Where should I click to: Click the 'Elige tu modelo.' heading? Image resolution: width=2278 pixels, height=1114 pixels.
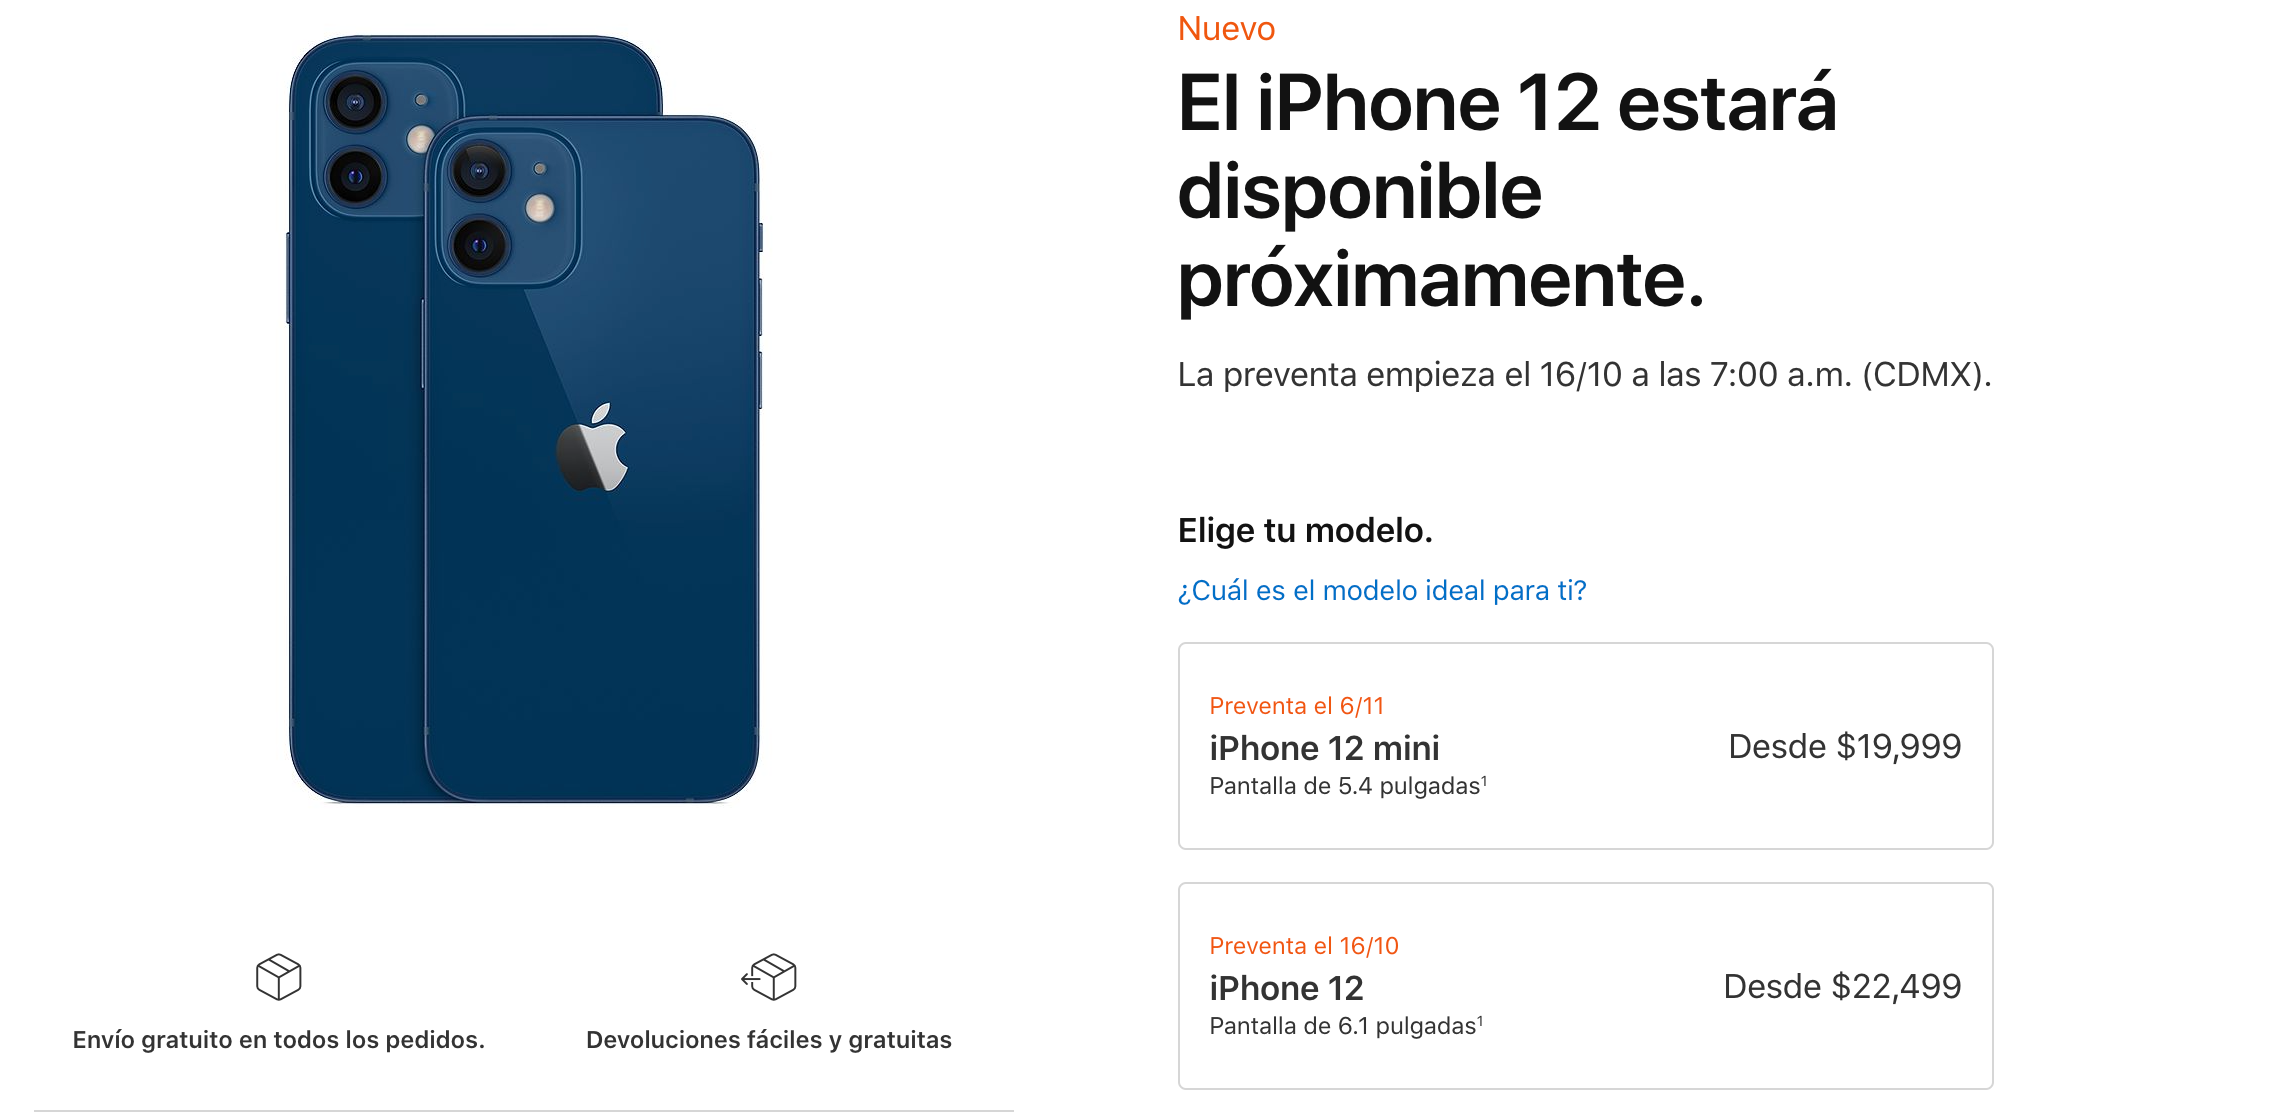(x=1305, y=530)
